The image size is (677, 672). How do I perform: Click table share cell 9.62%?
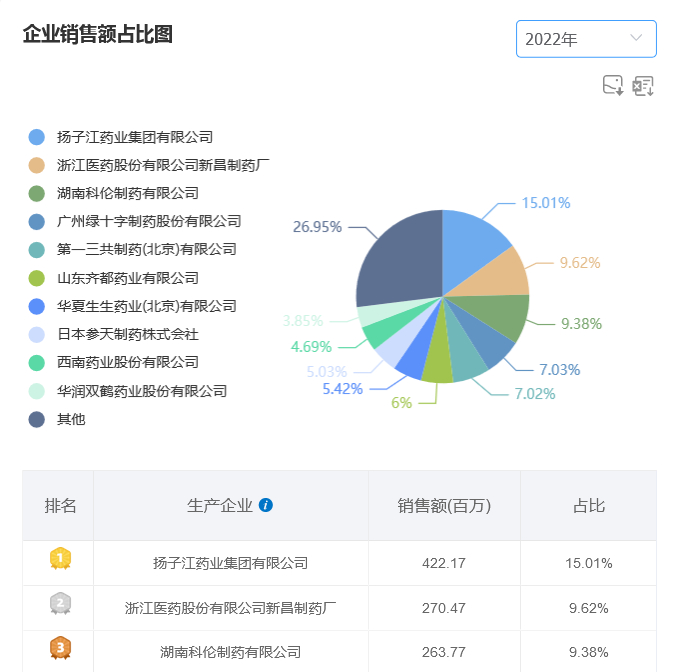(589, 608)
